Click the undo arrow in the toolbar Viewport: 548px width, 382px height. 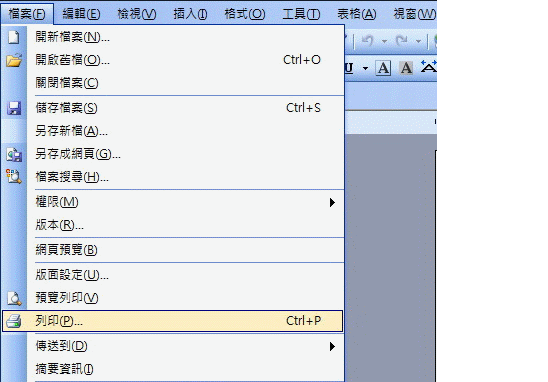[367, 41]
